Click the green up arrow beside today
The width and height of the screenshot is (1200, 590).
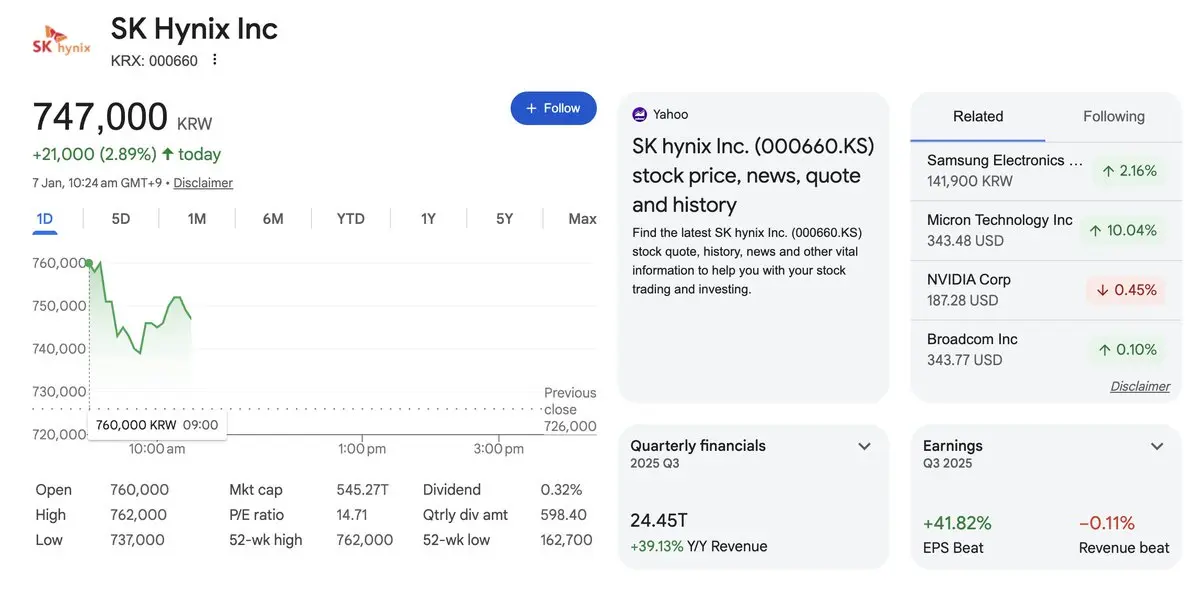point(168,154)
